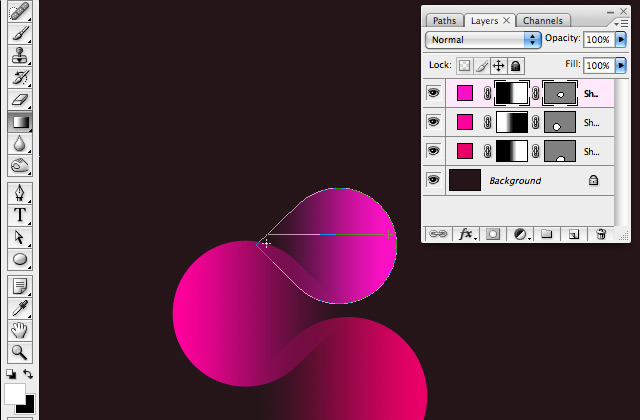Close the Layers tab
The height and width of the screenshot is (420, 640).
pos(506,20)
